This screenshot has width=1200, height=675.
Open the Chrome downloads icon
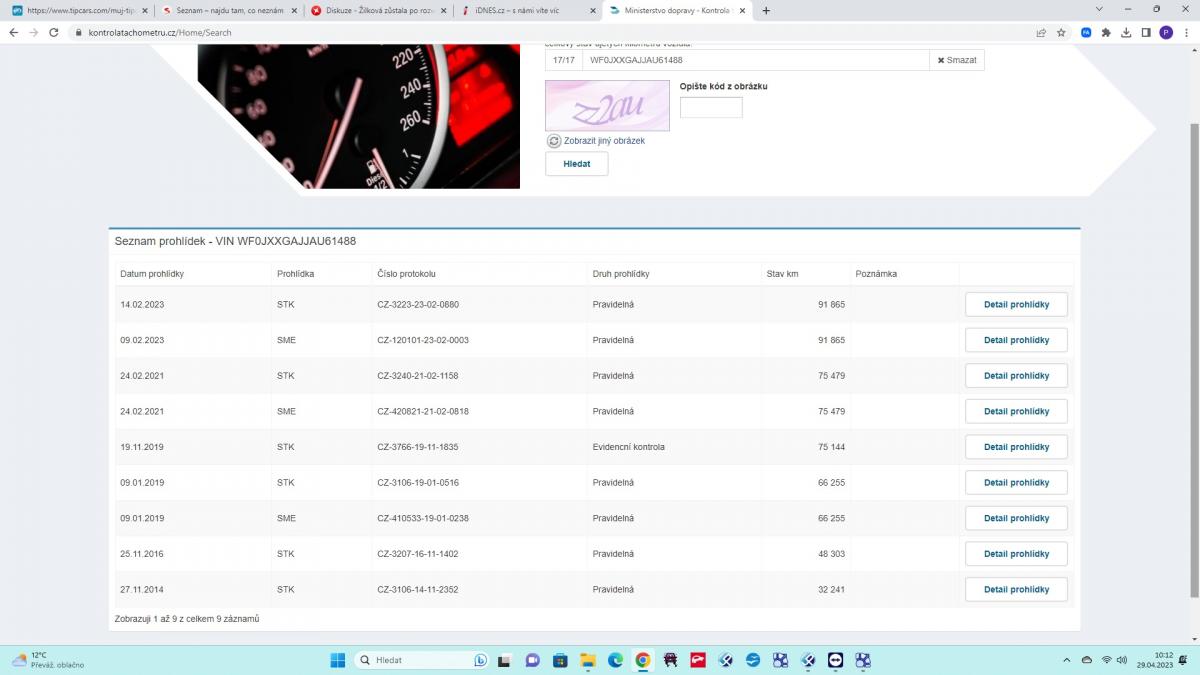1126,32
